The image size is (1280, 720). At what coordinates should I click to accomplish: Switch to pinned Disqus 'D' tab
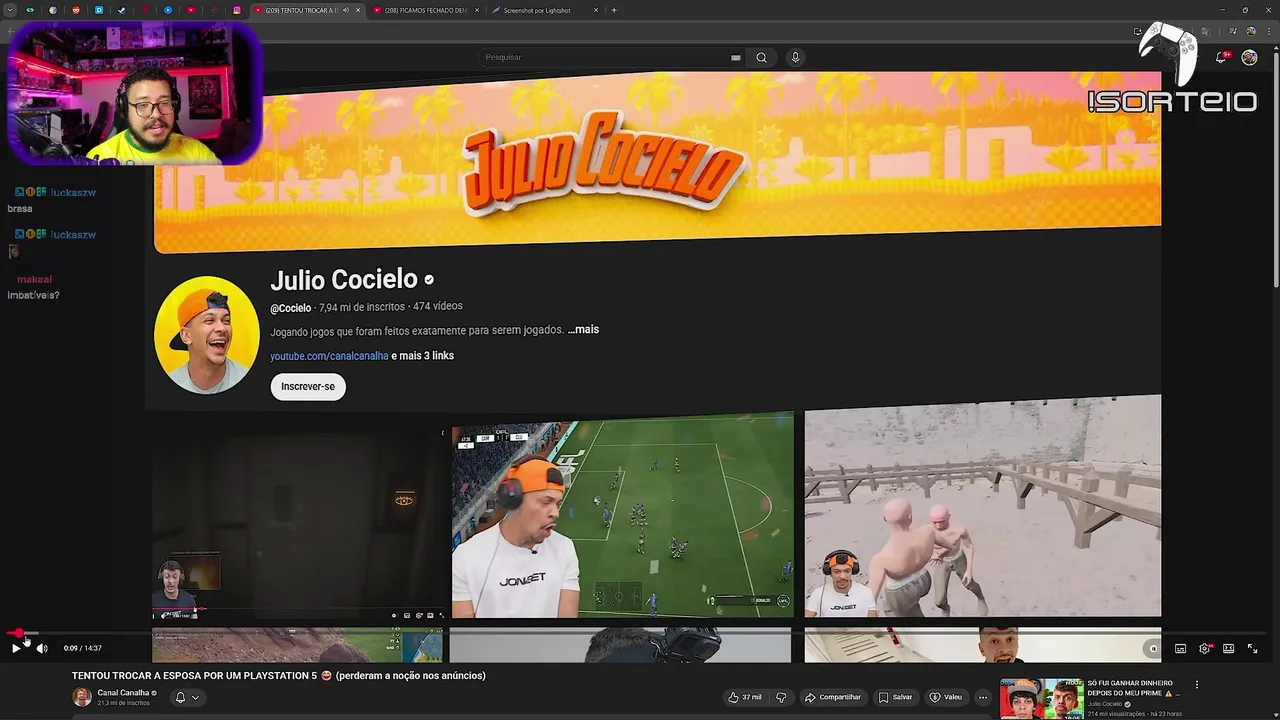(x=99, y=10)
